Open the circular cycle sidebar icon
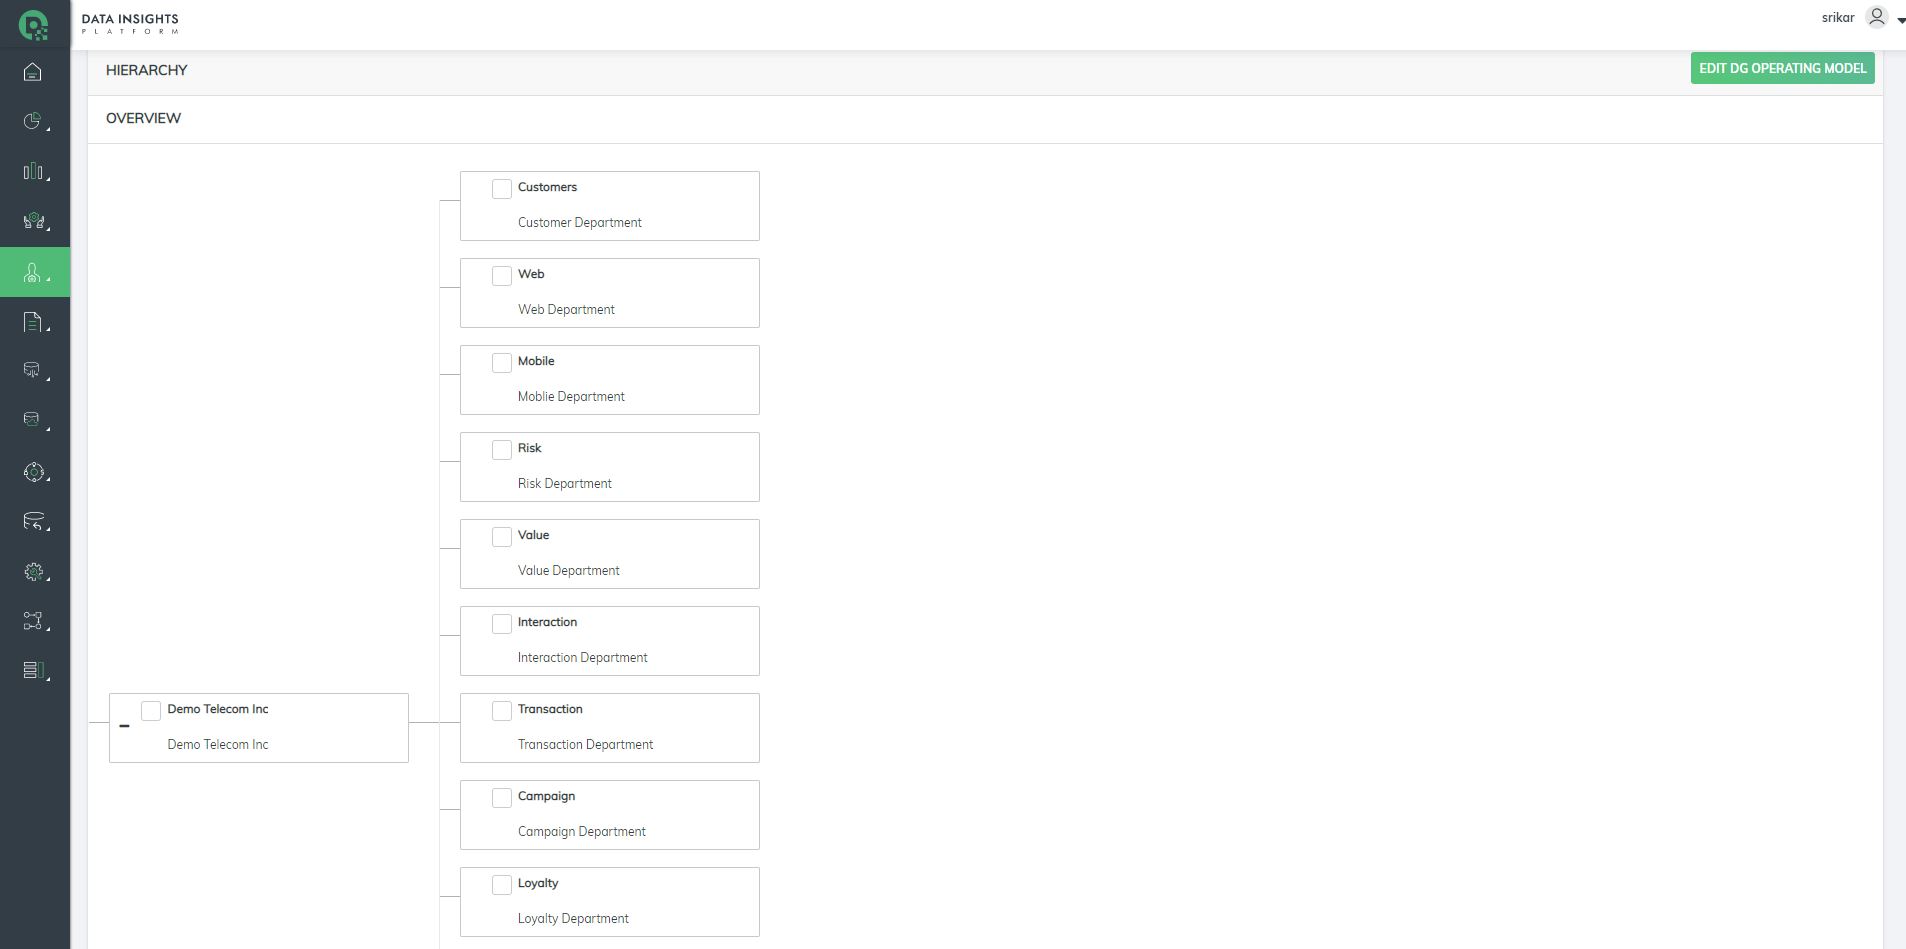This screenshot has height=949, width=1906. tap(33, 472)
